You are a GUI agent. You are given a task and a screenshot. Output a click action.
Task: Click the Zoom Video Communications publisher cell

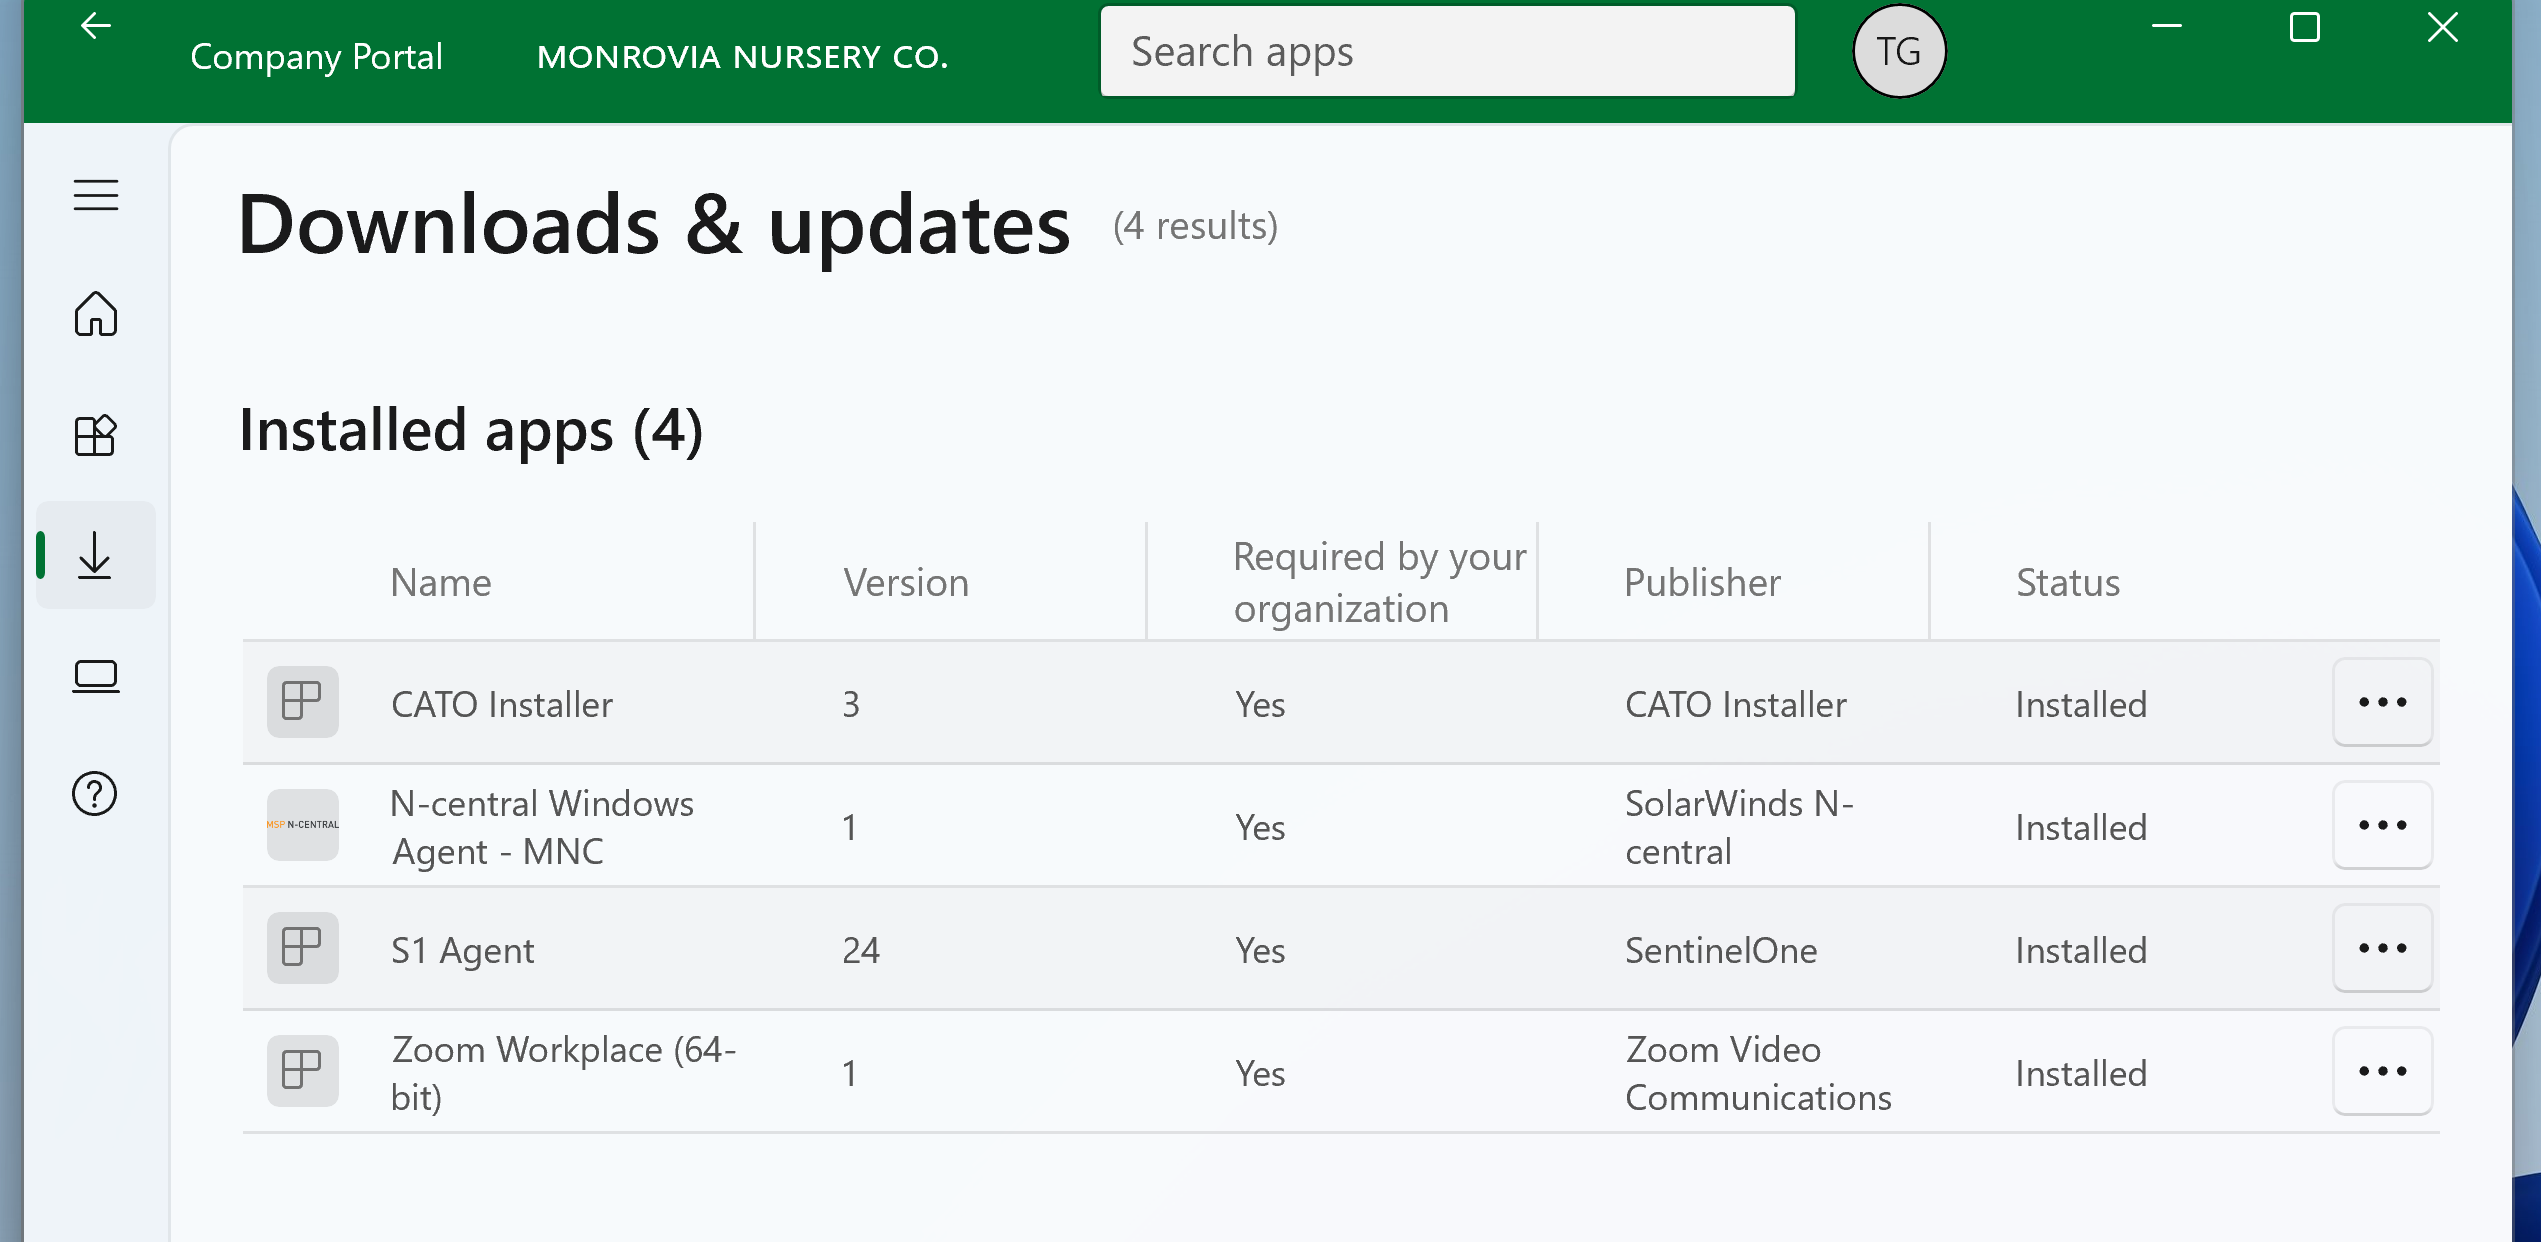point(1758,1073)
